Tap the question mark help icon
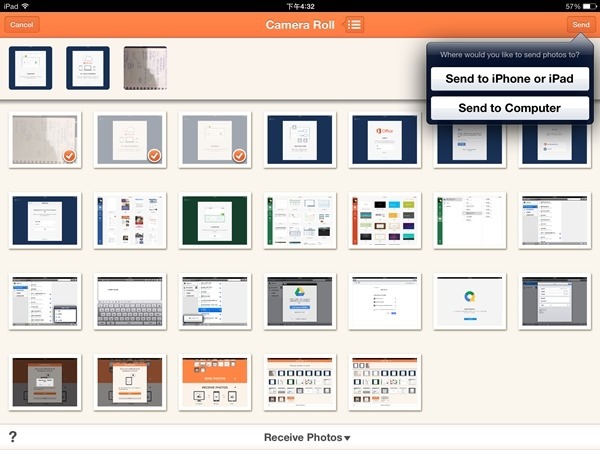Image resolution: width=600 pixels, height=450 pixels. tap(13, 437)
